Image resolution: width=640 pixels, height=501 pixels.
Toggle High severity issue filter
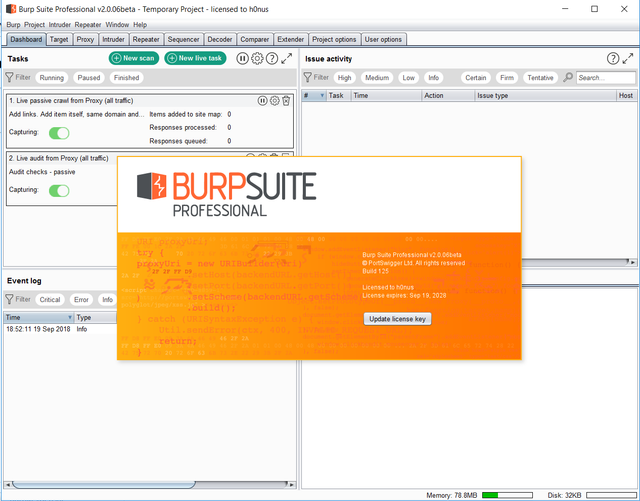coord(344,78)
